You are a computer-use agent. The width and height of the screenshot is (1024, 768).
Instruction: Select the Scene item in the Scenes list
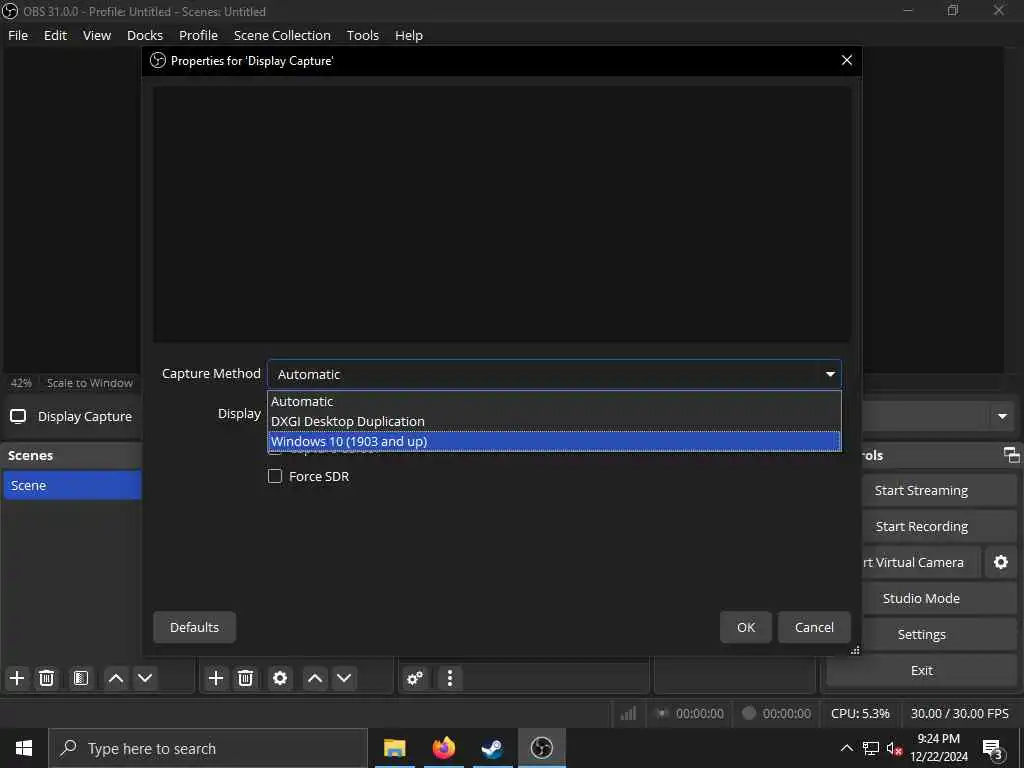[72, 485]
